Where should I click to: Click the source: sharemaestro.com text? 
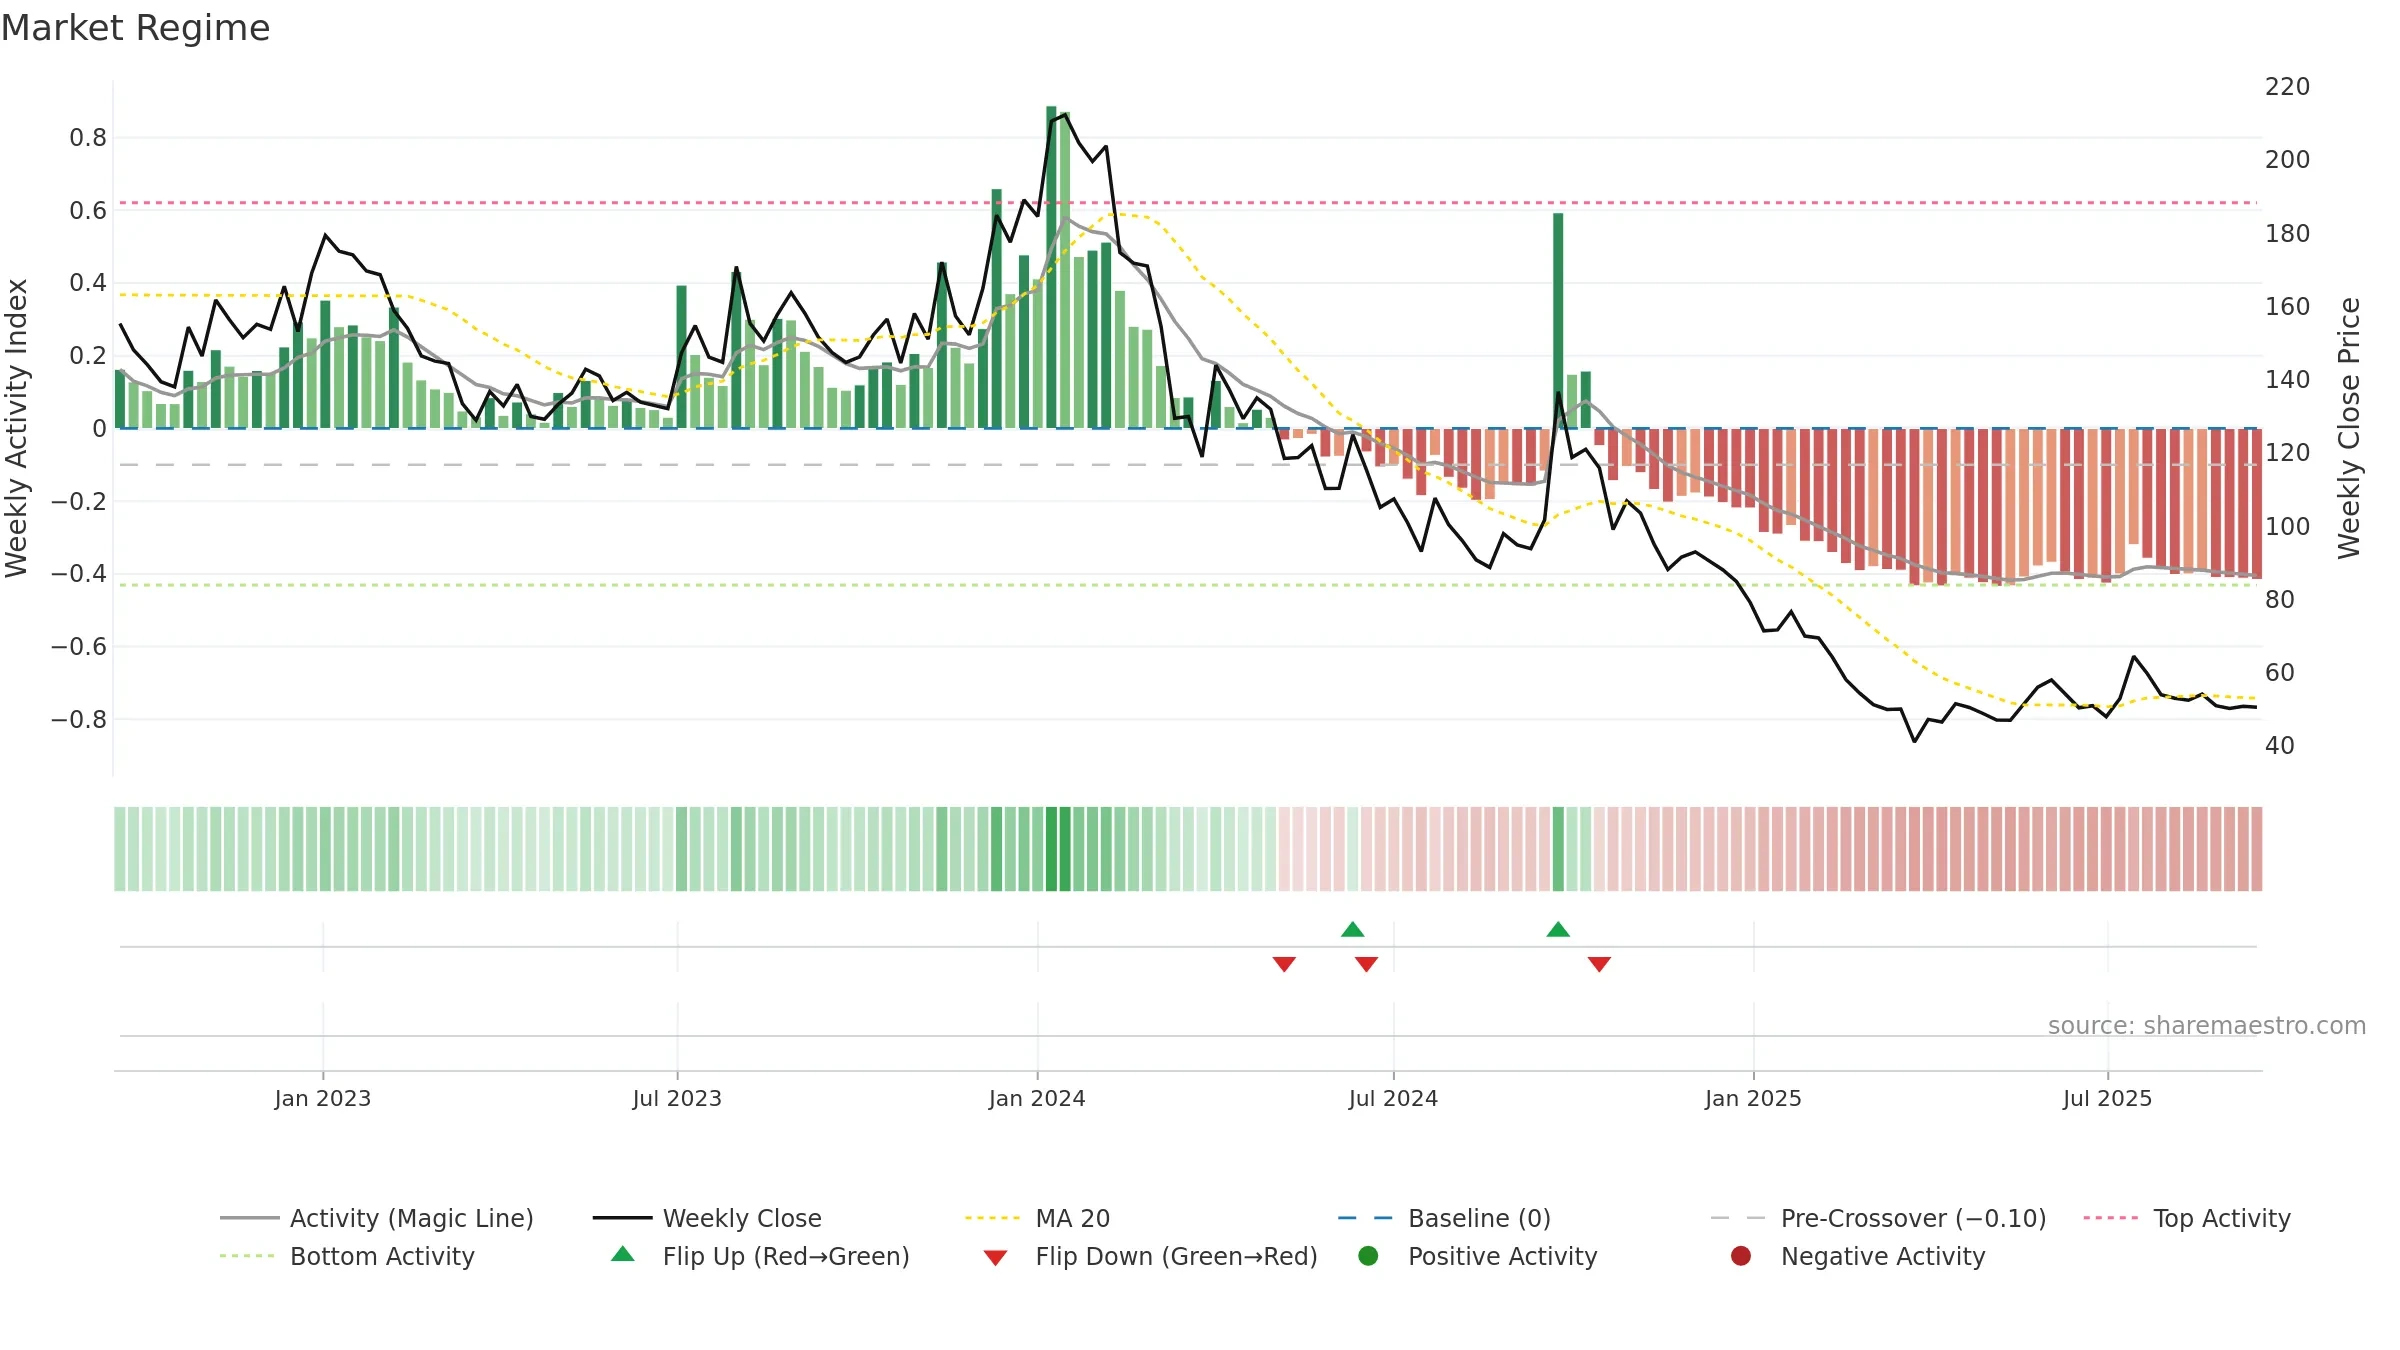click(2207, 1025)
